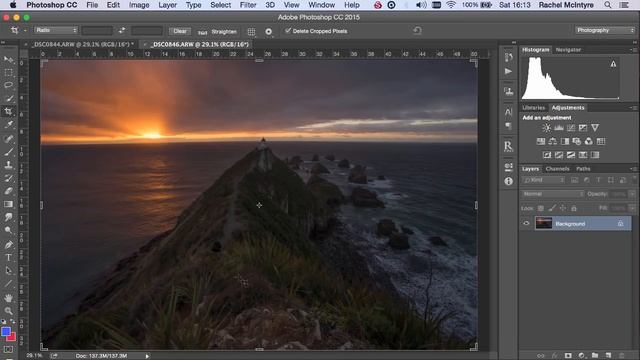Add a Black & White adjustment
This screenshot has width=640, height=360.
(565, 141)
